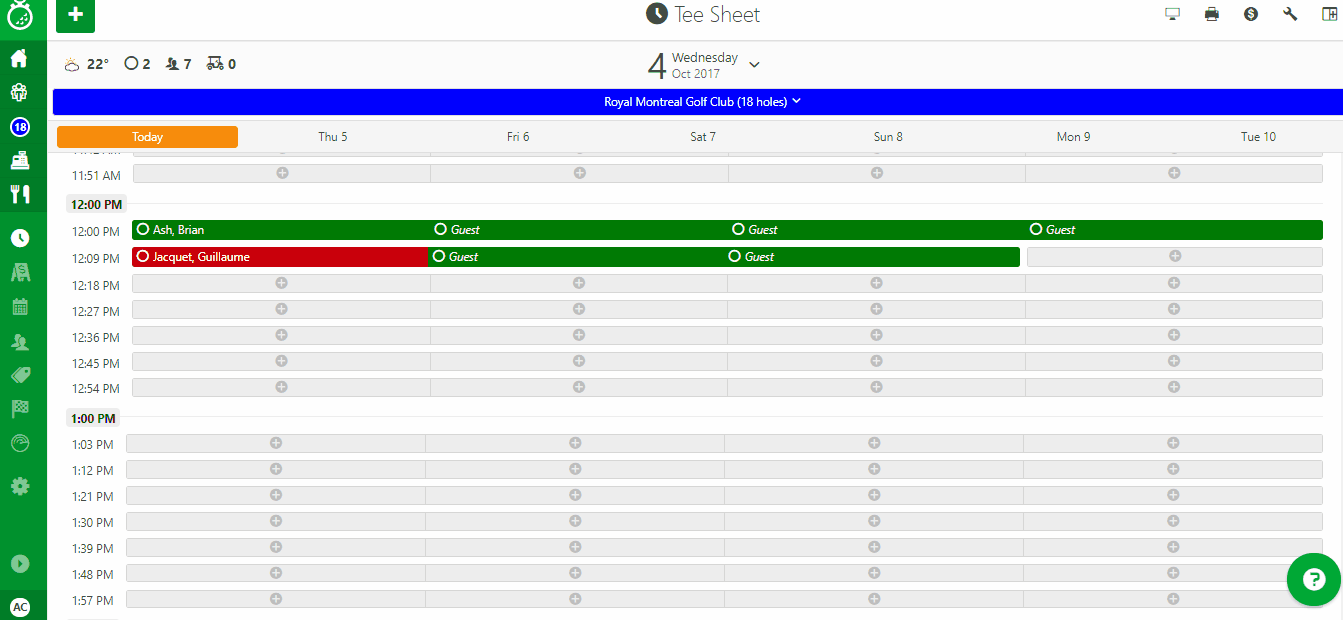Screen dimensions: 1343x620
Task: Click the monitor display icon
Action: tap(1172, 14)
